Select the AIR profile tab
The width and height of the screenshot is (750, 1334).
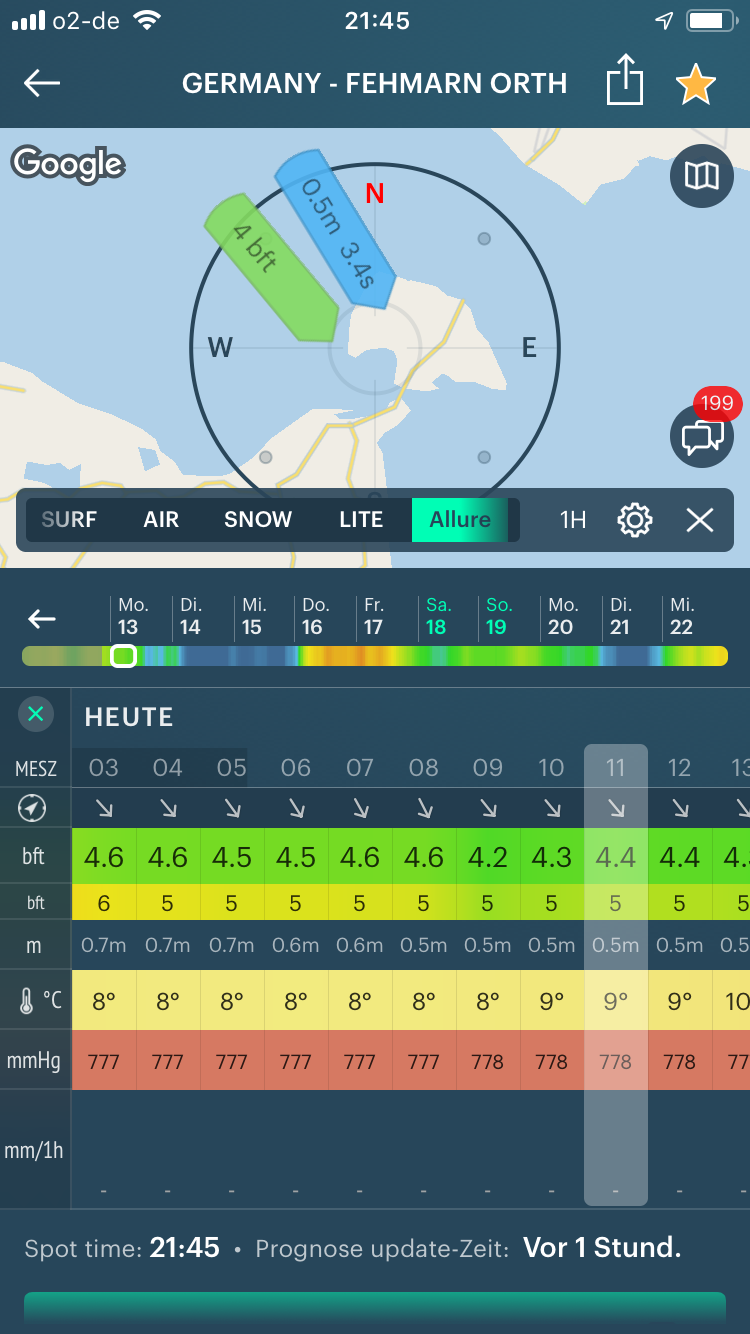pos(161,520)
